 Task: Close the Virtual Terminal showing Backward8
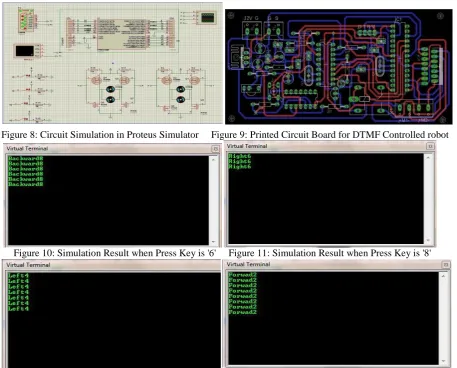215,149
